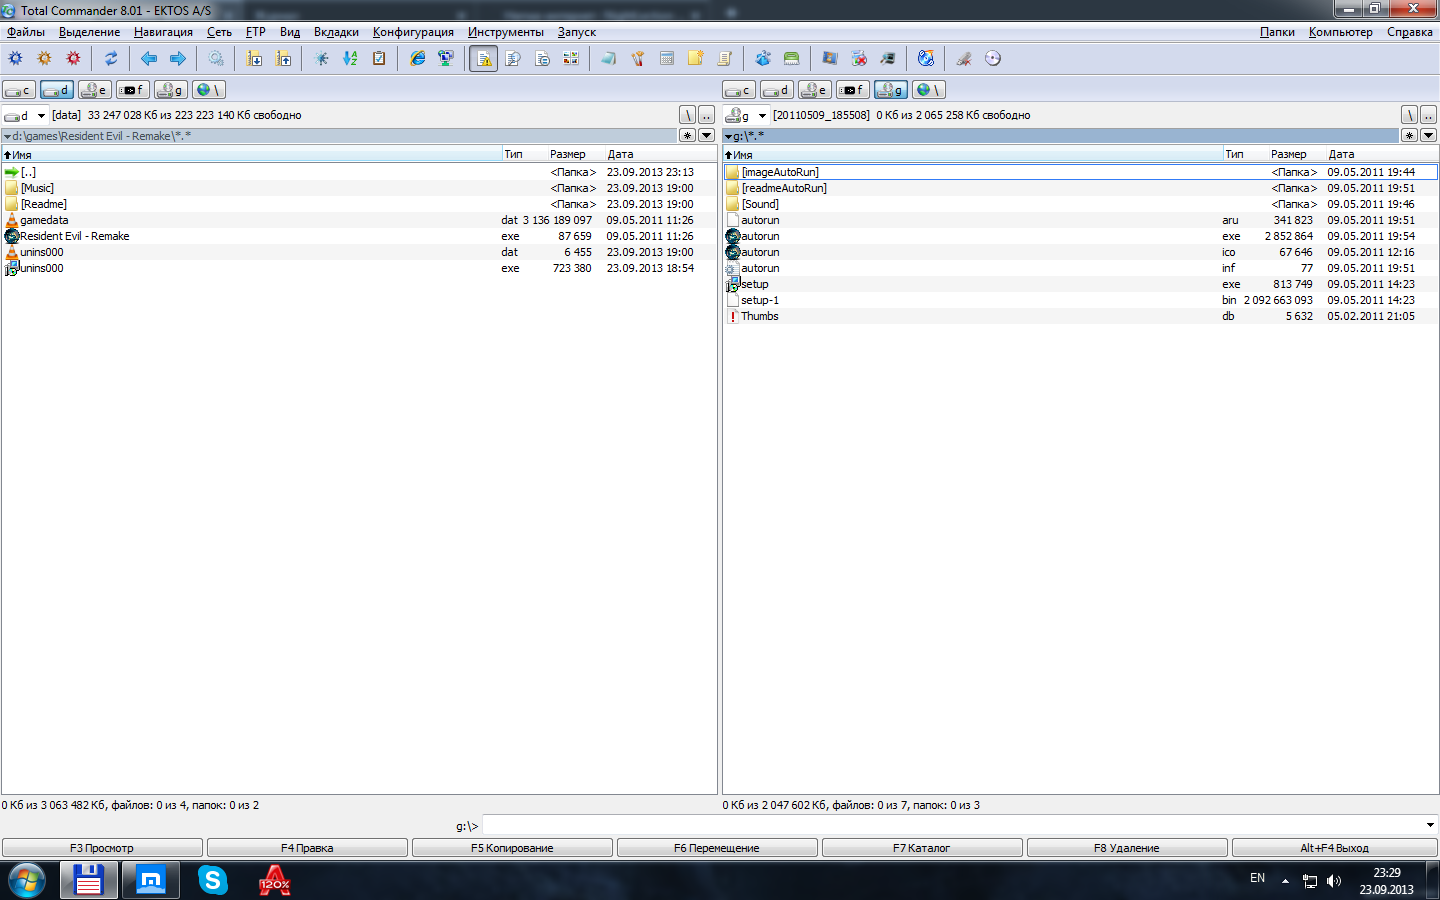Open the Справка menu
Viewport: 1440px width, 900px height.
click(x=1410, y=32)
